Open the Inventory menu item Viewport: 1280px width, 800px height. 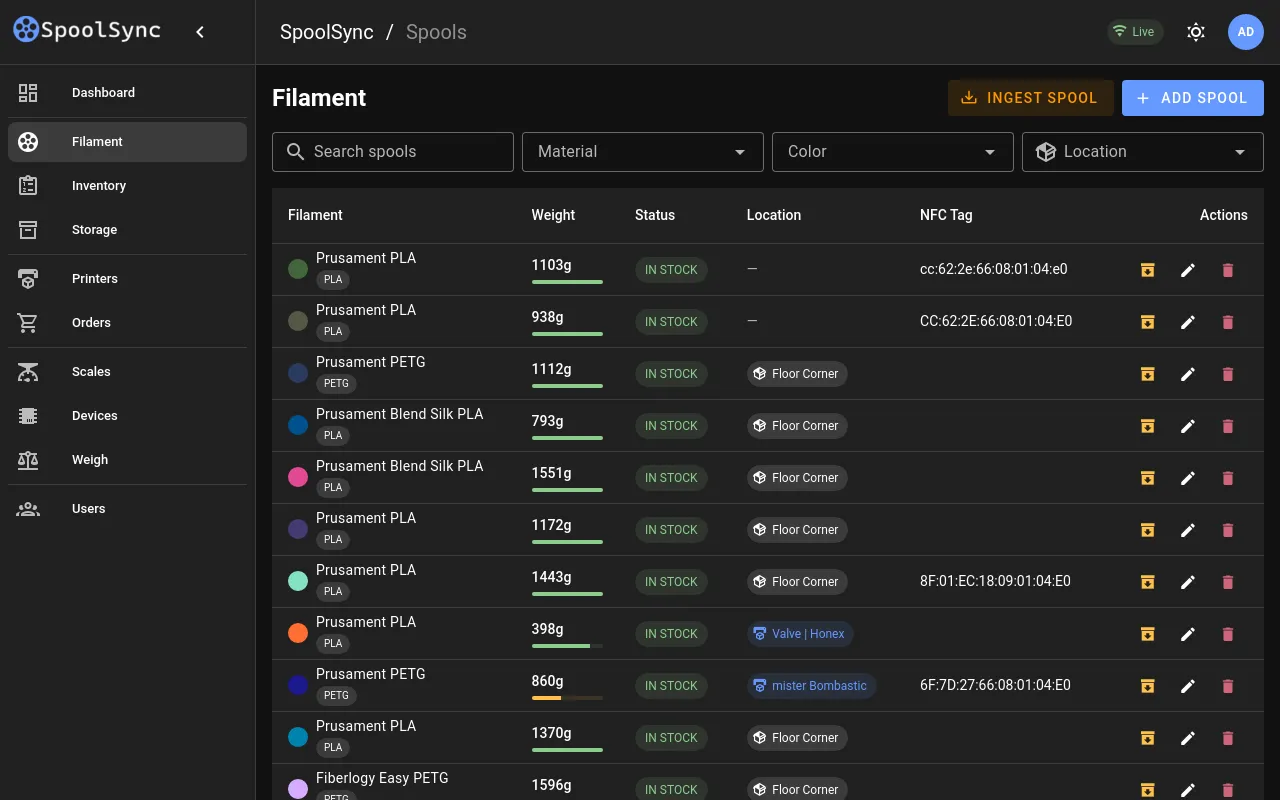(98, 186)
